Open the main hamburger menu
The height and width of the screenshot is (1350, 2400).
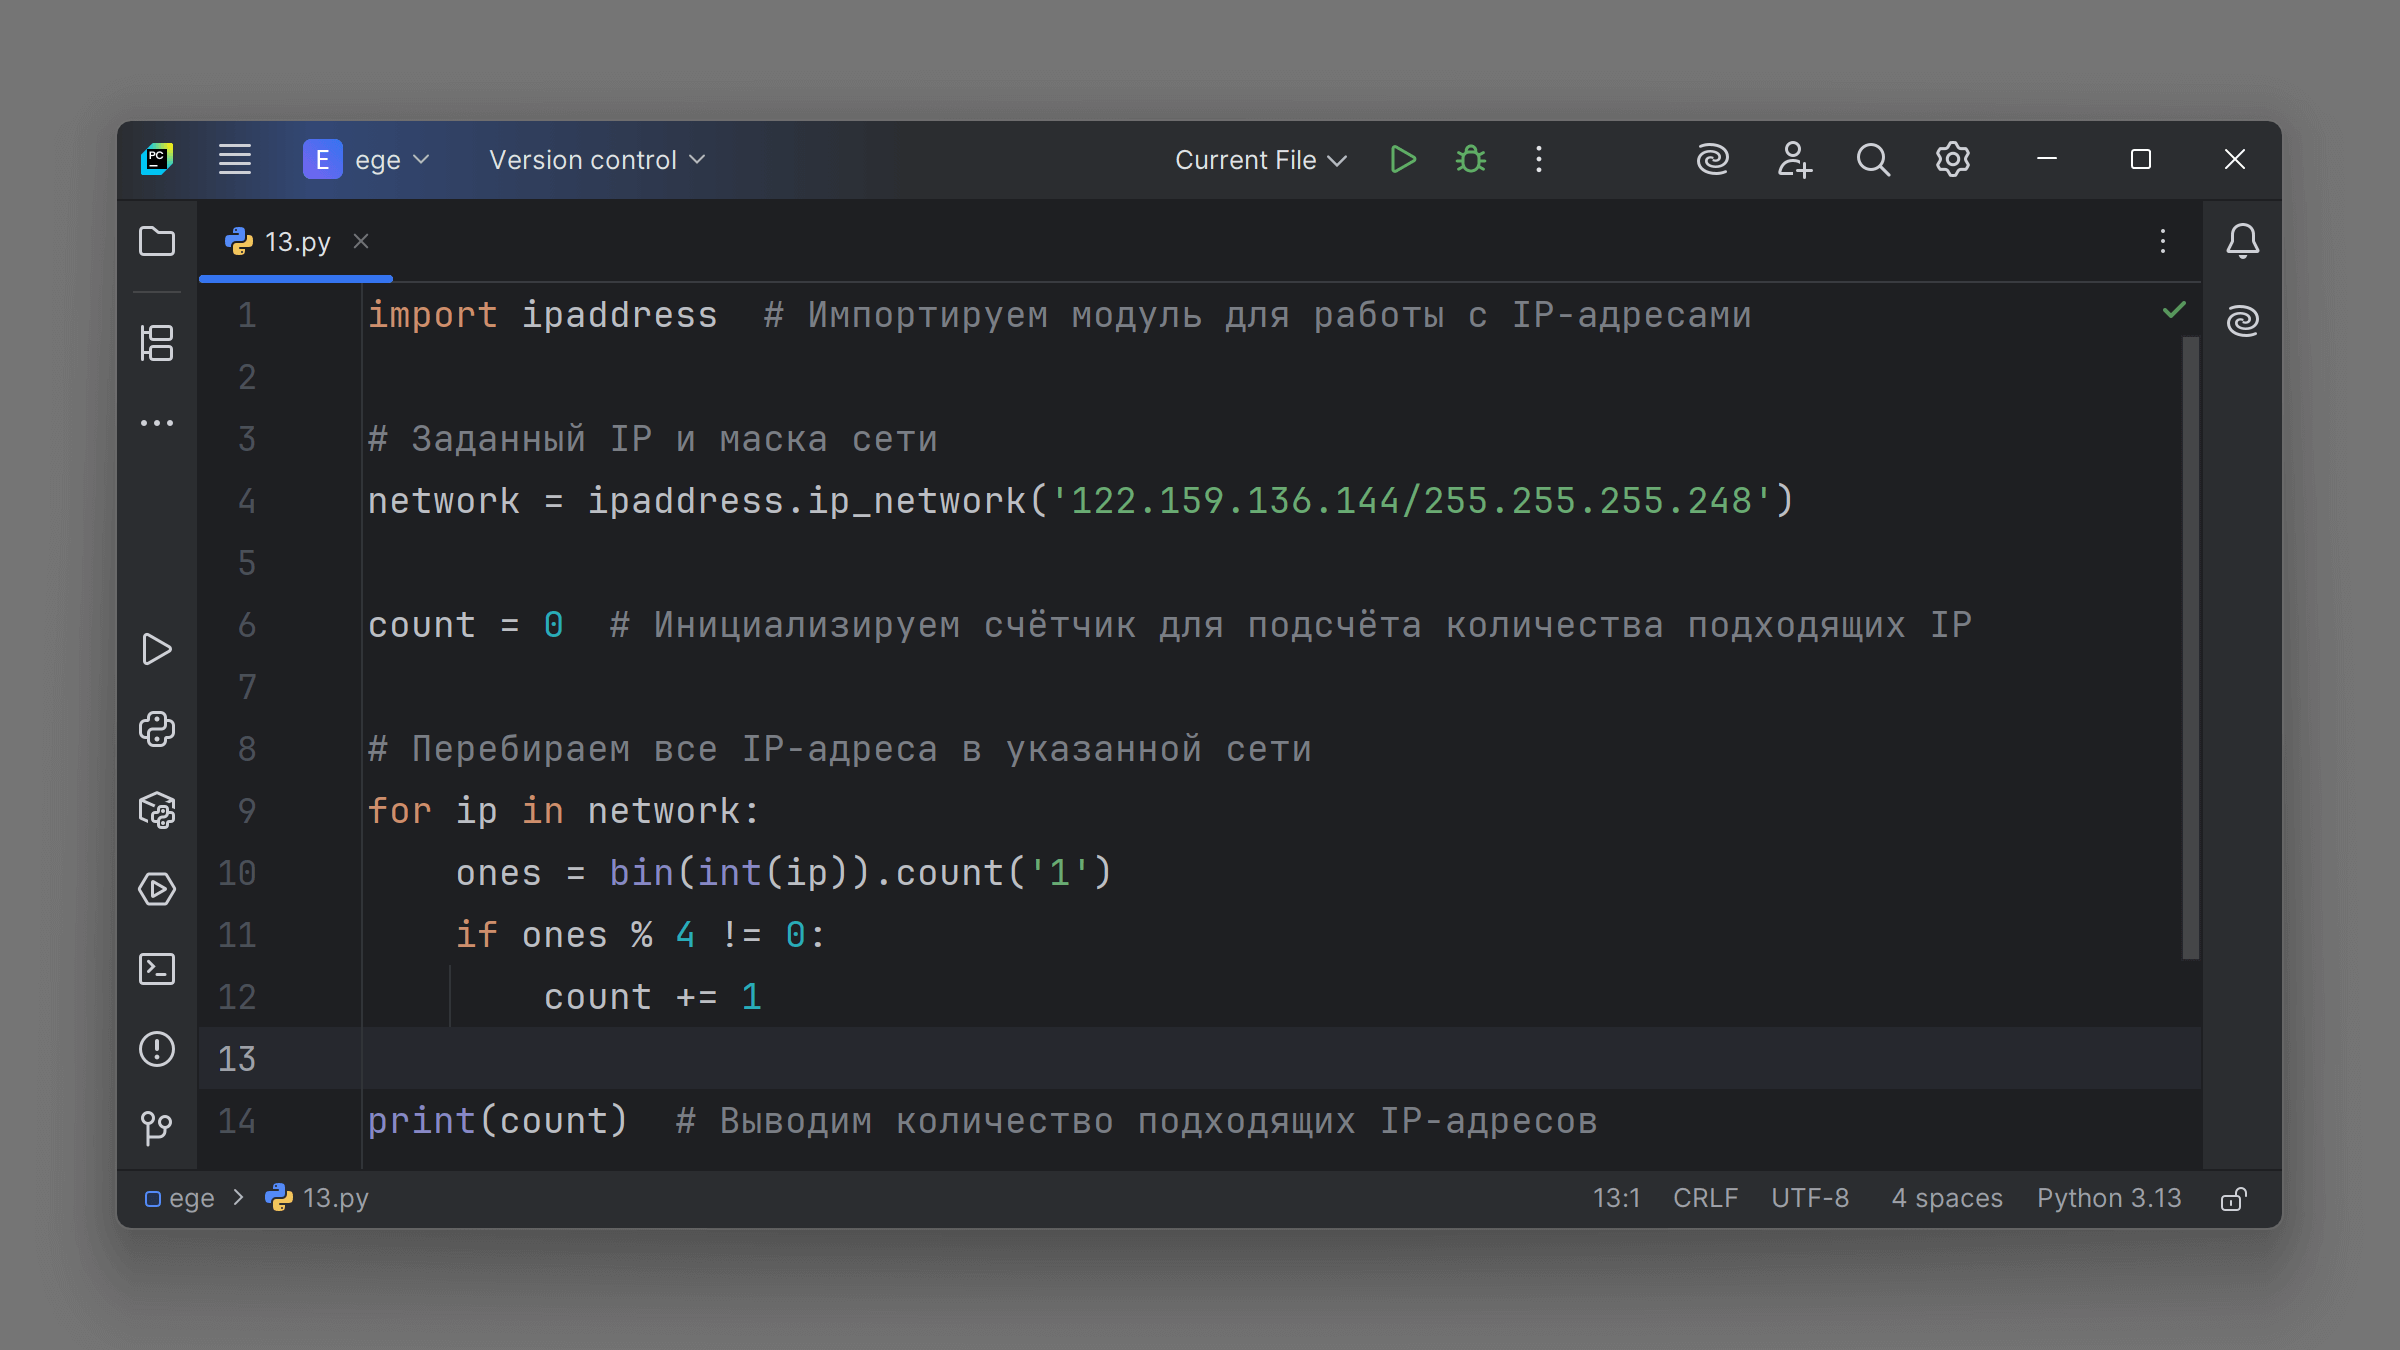[x=235, y=160]
